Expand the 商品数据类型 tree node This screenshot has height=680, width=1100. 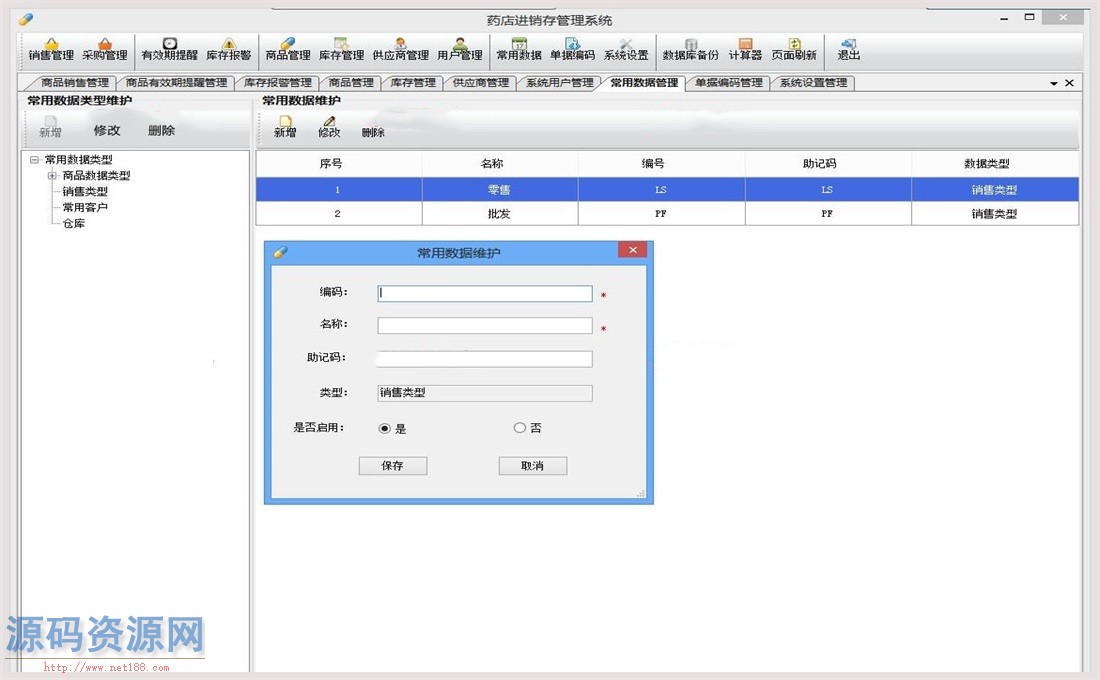coord(52,176)
